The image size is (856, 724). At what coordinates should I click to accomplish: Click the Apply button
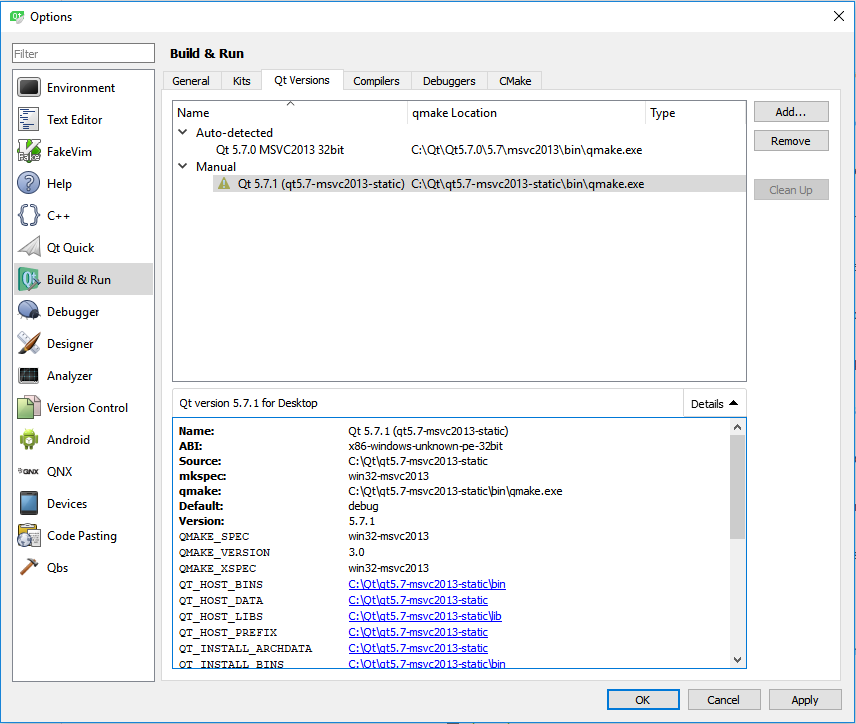pos(805,699)
